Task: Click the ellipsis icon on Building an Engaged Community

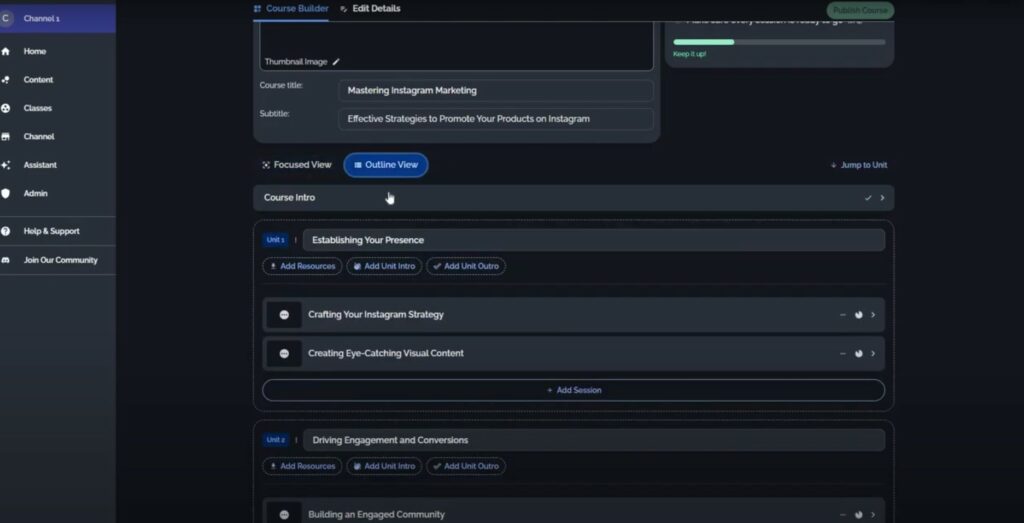Action: click(x=284, y=515)
